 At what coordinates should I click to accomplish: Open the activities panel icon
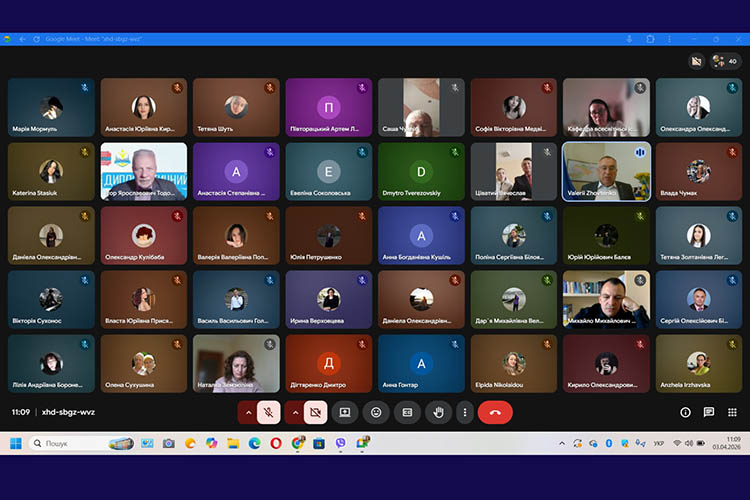731,411
